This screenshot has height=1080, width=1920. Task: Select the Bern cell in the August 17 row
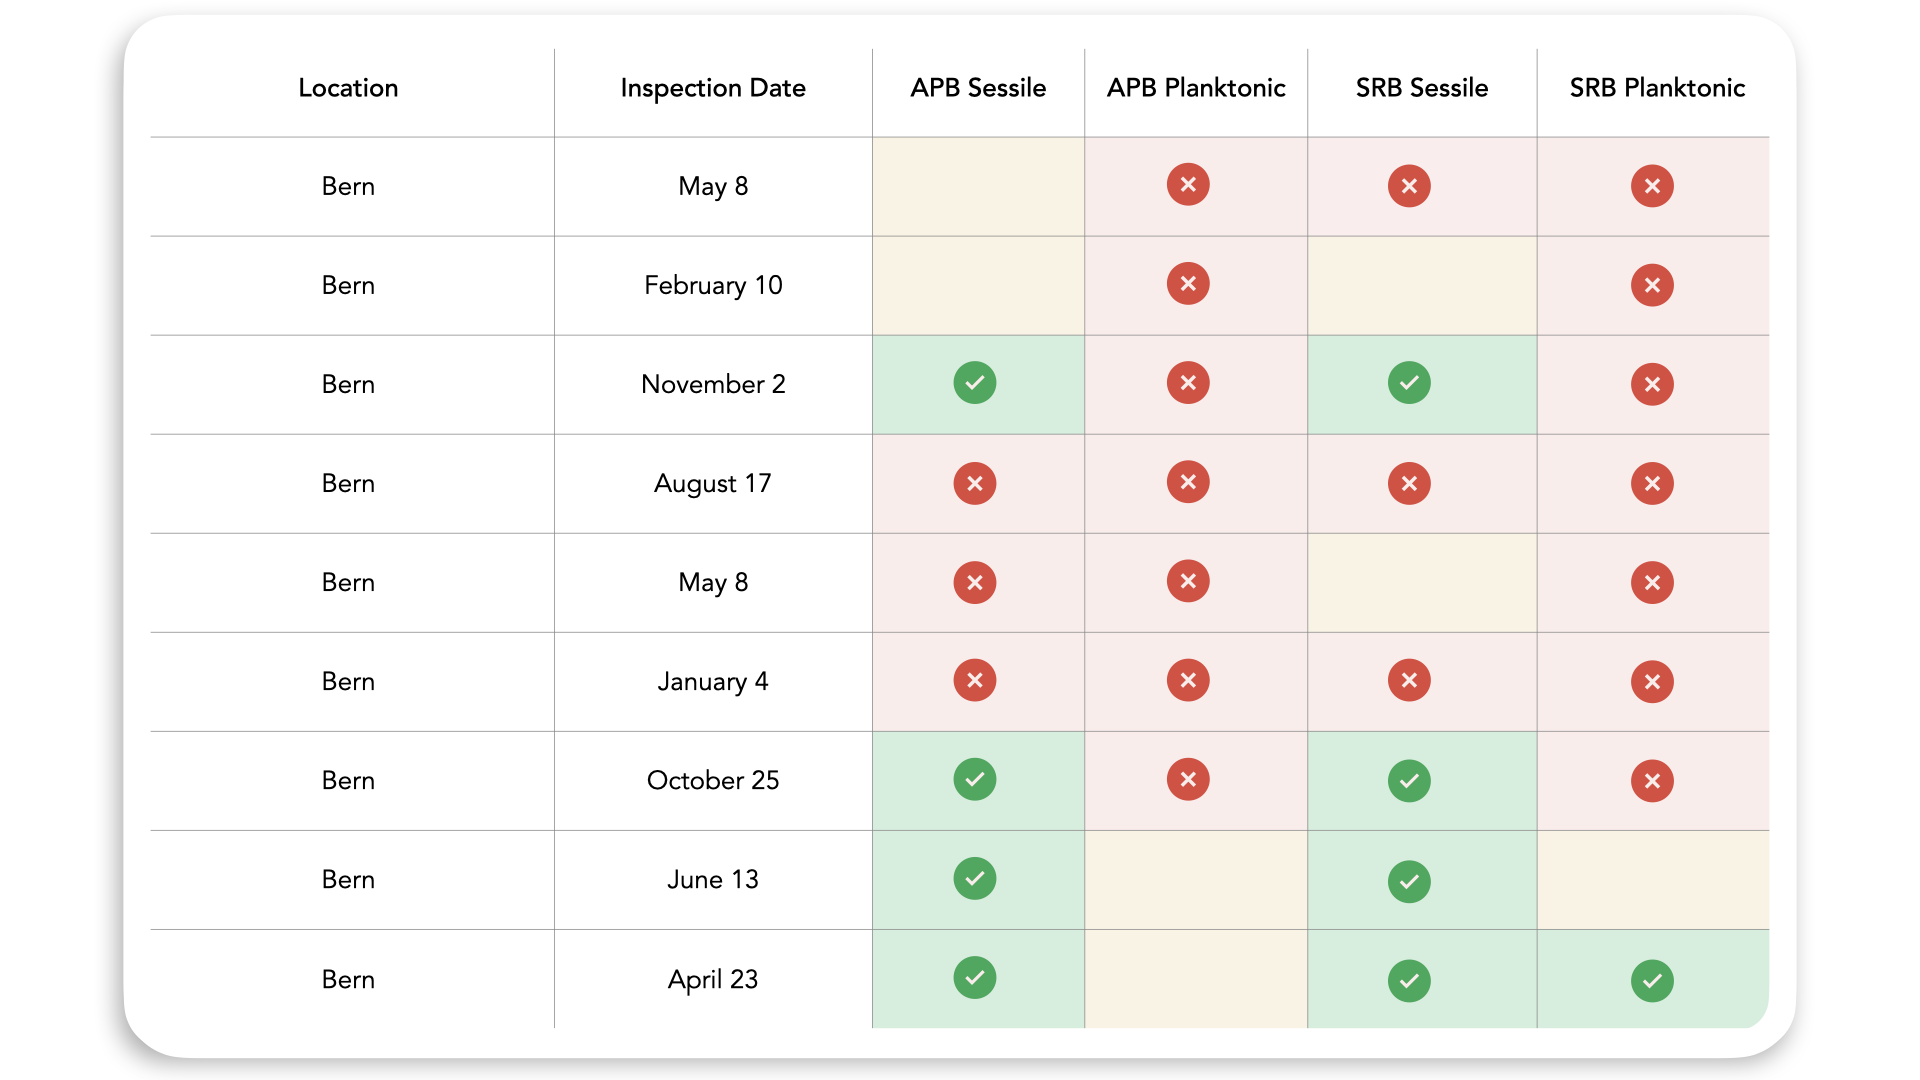pos(348,483)
